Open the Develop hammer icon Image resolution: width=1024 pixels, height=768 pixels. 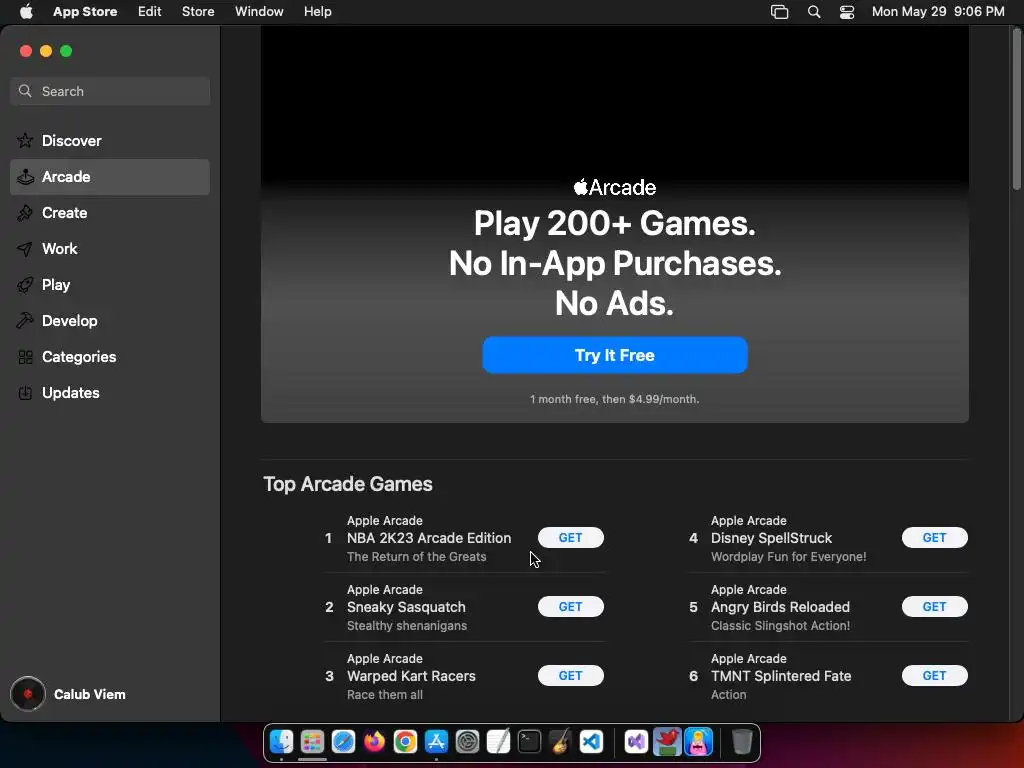25,321
